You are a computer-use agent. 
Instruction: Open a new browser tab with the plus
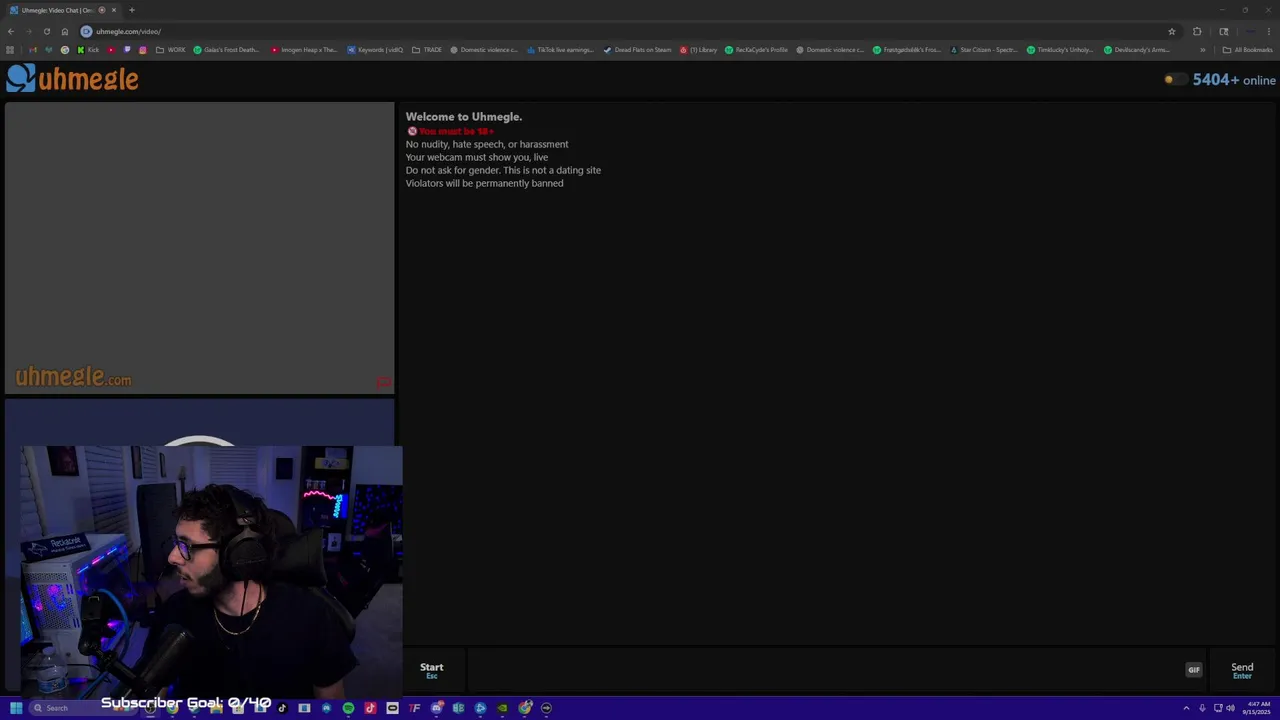pyautogui.click(x=131, y=10)
